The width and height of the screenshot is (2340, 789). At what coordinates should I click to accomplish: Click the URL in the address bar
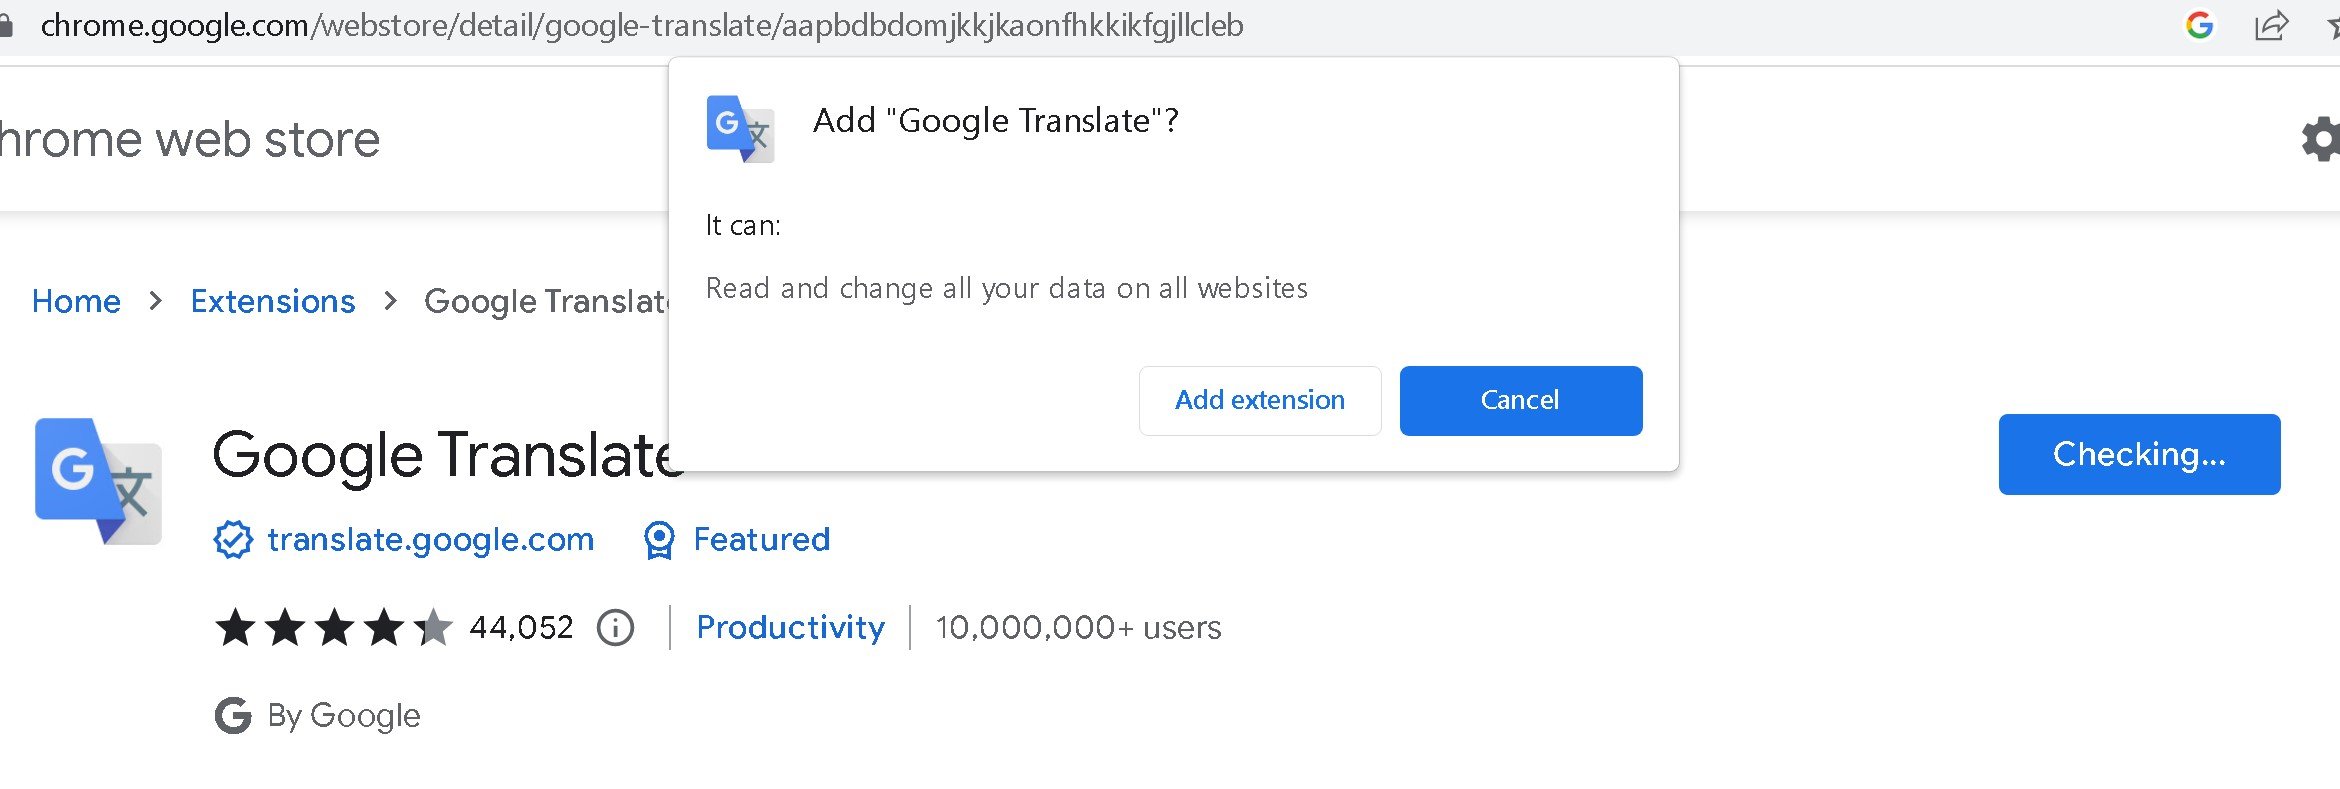coord(642,25)
